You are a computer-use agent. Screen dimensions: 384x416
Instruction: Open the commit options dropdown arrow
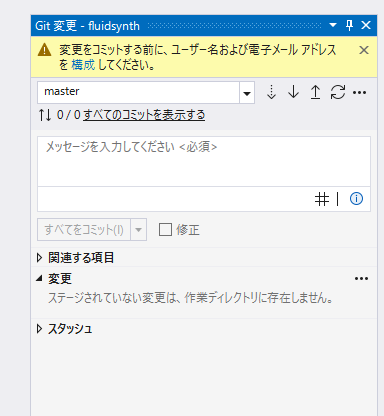(x=138, y=230)
